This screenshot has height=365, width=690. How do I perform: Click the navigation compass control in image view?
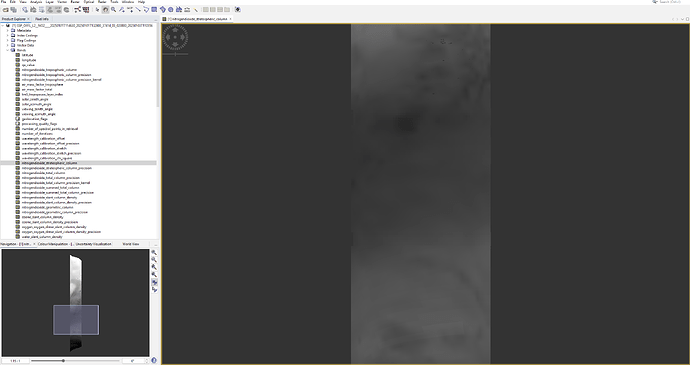tap(175, 37)
